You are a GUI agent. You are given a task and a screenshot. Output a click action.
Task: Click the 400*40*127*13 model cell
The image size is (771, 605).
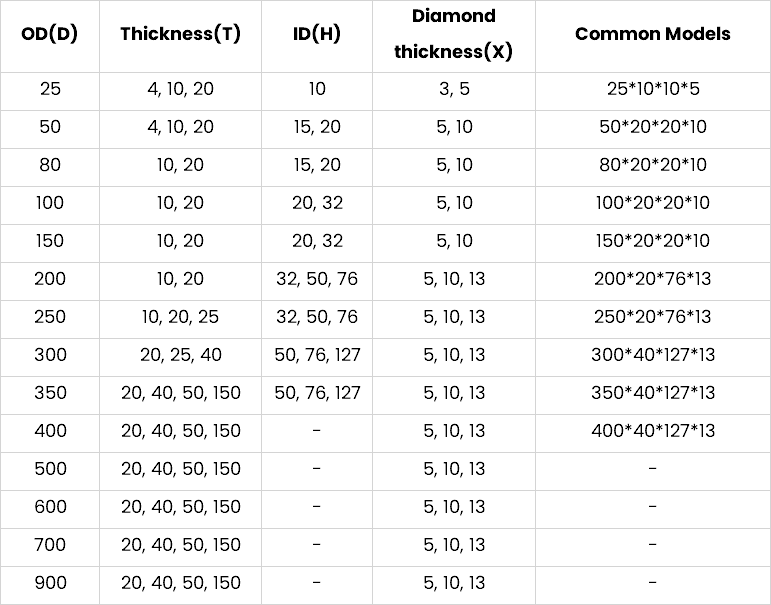653,431
